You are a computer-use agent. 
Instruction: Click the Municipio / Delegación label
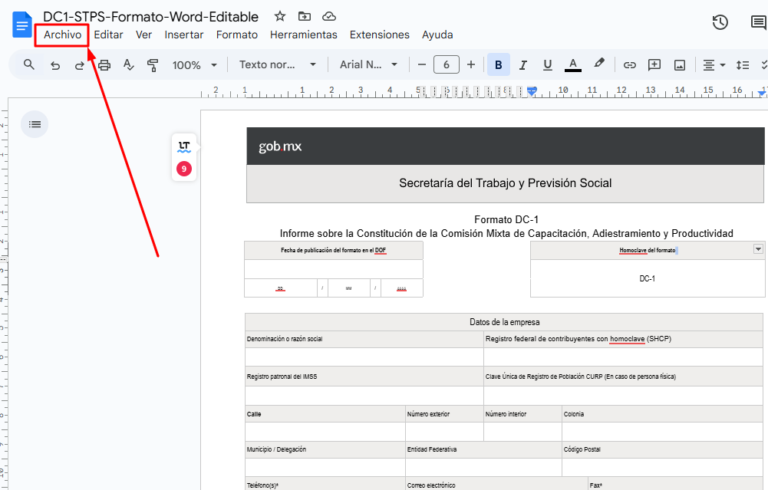(x=276, y=449)
